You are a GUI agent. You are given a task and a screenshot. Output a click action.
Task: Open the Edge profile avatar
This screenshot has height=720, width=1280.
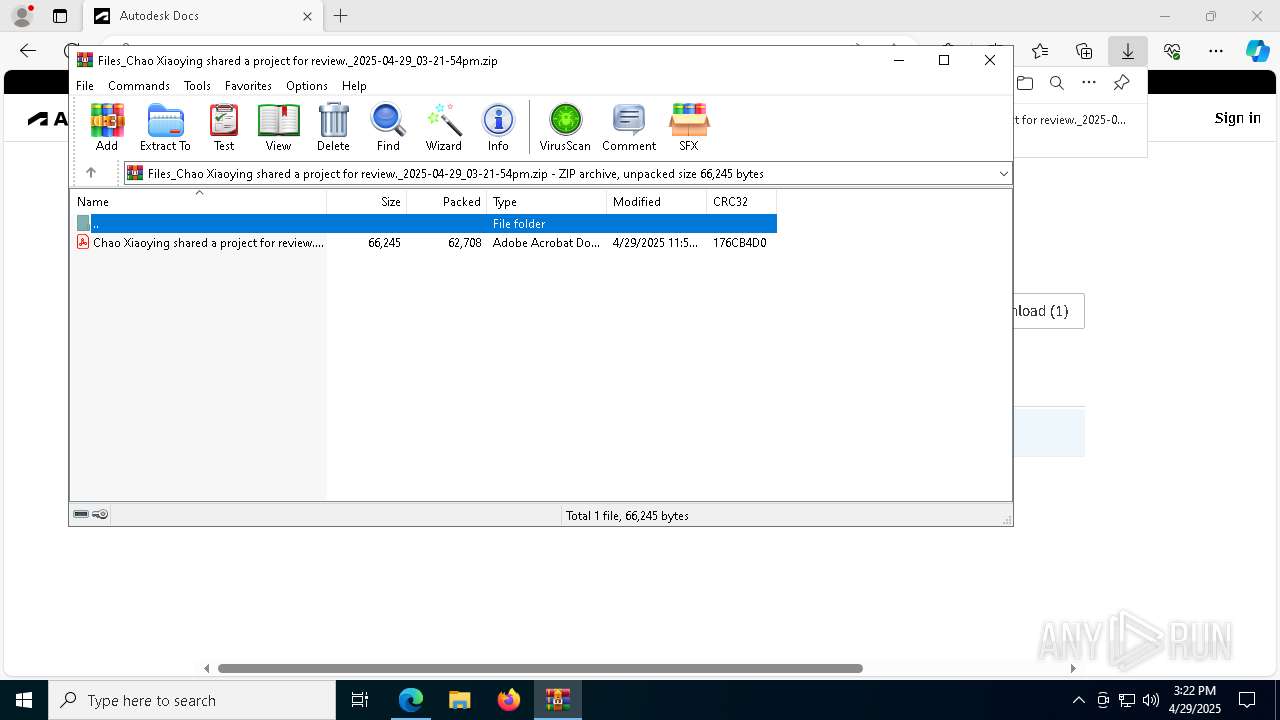point(22,16)
